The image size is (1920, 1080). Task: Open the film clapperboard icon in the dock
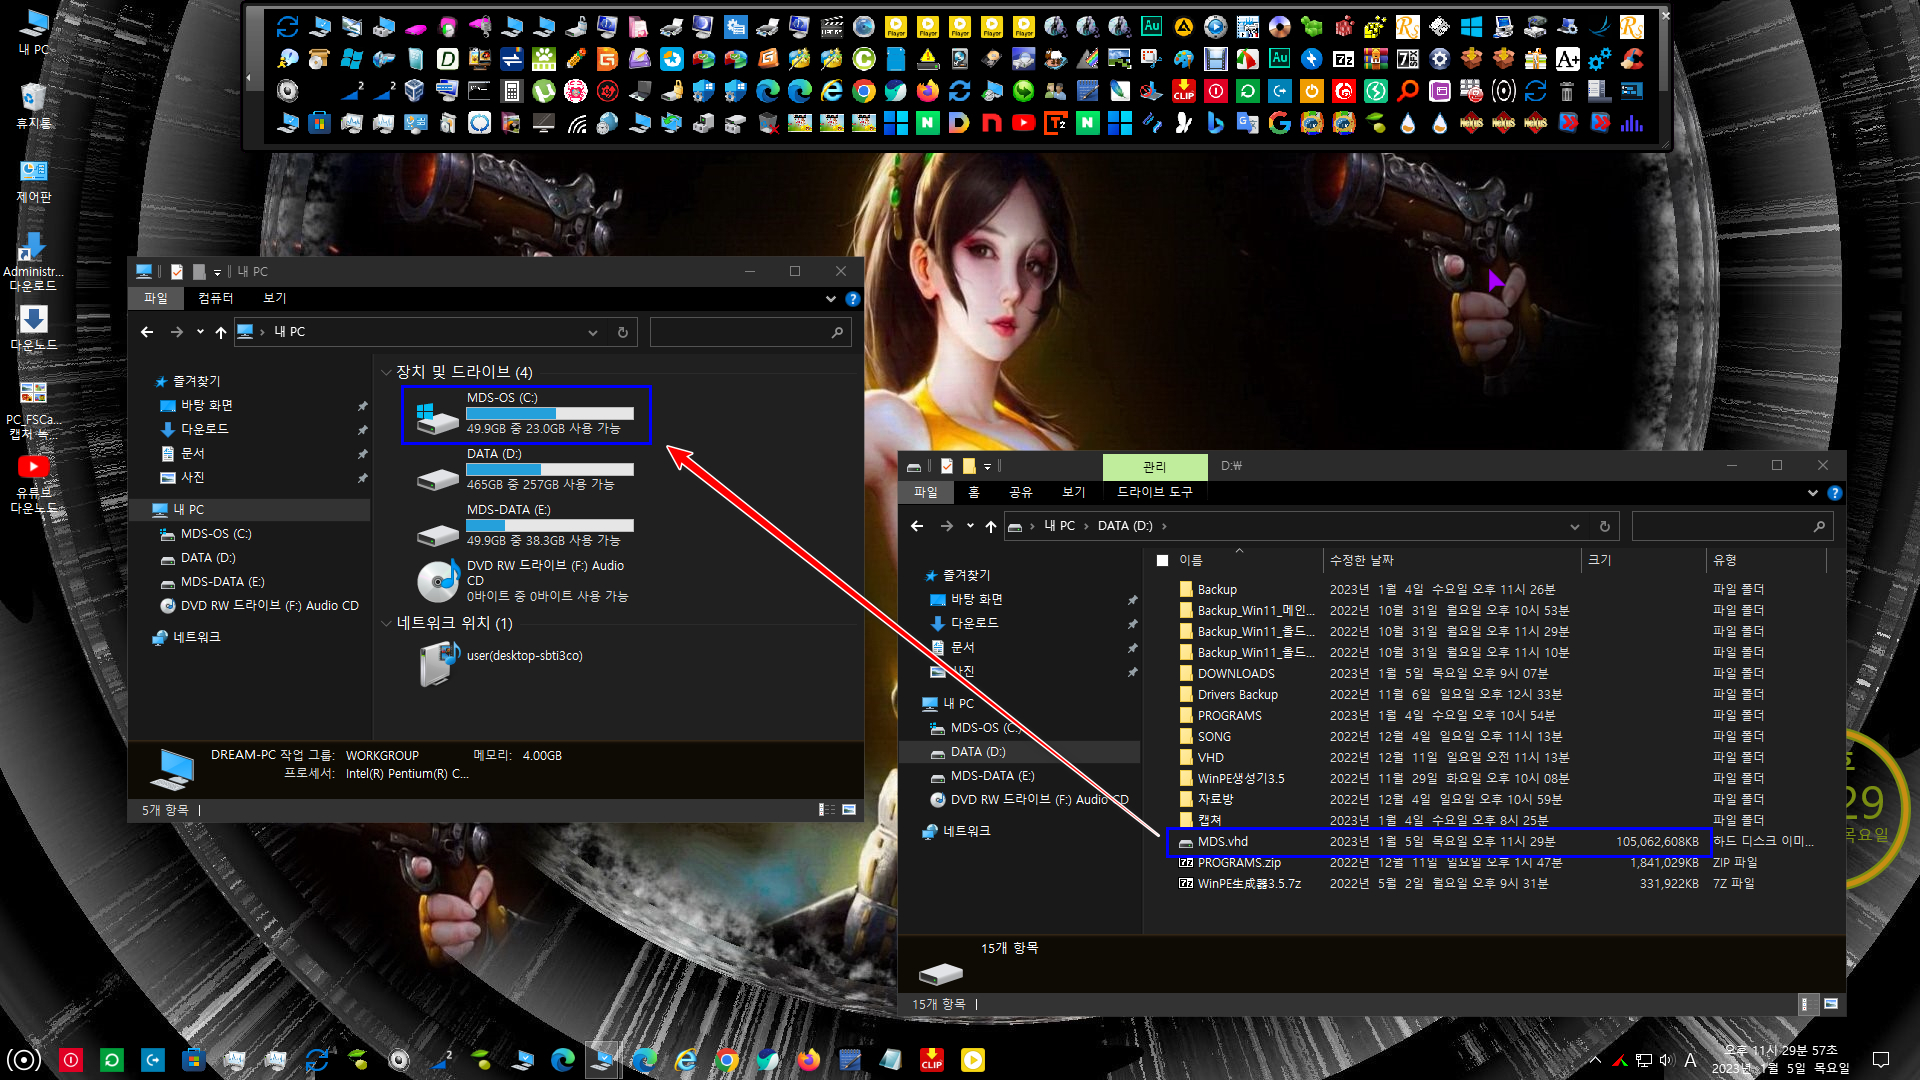pos(831,27)
